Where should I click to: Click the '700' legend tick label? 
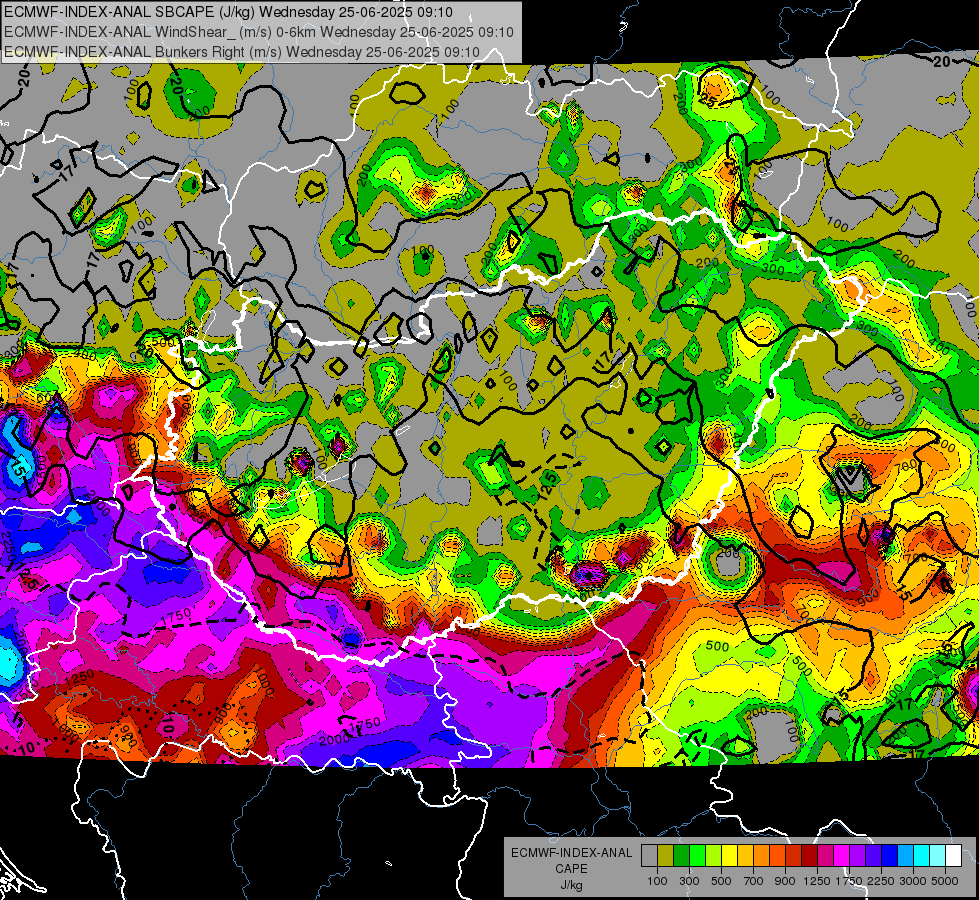click(x=753, y=881)
